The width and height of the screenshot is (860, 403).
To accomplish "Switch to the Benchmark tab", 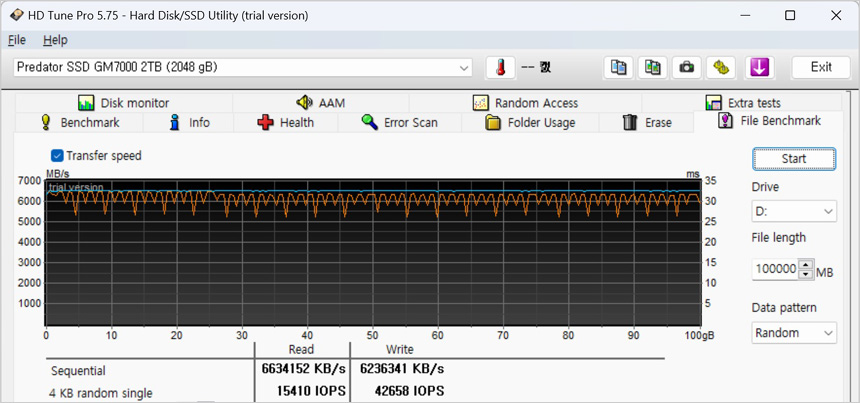I will (x=80, y=122).
